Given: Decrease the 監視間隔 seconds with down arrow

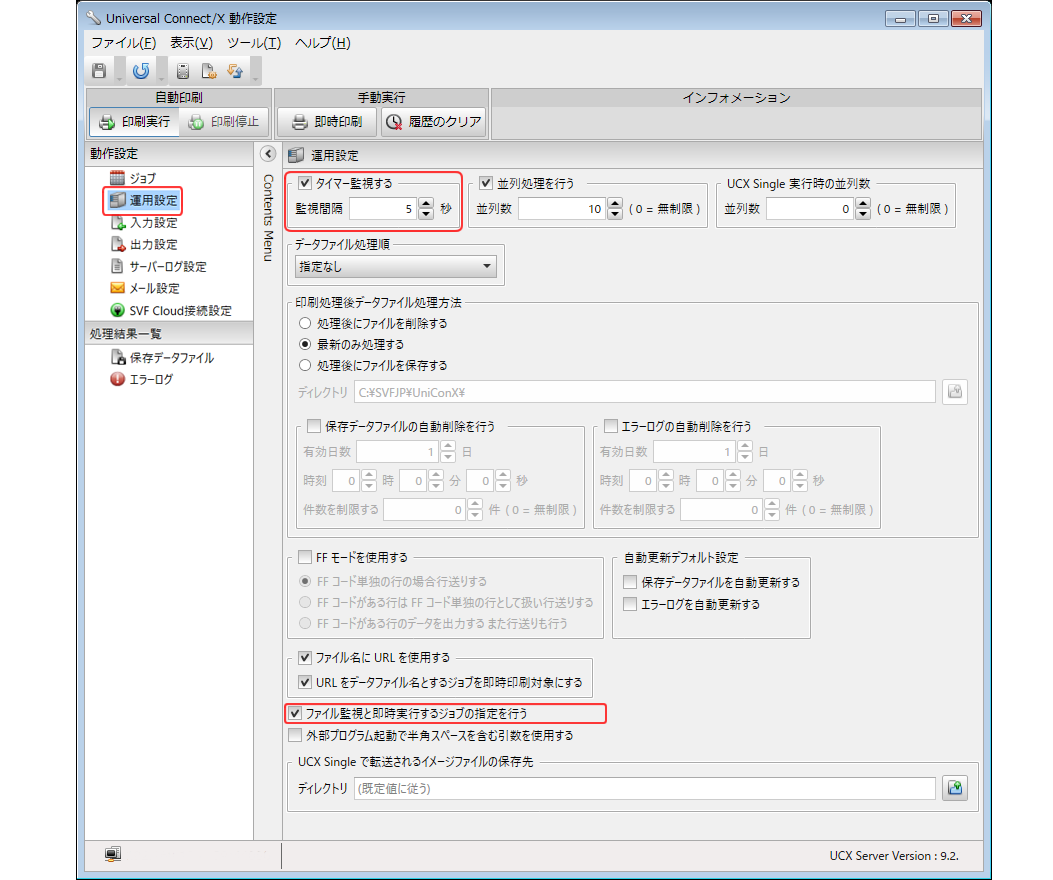Looking at the screenshot, I should 426,214.
